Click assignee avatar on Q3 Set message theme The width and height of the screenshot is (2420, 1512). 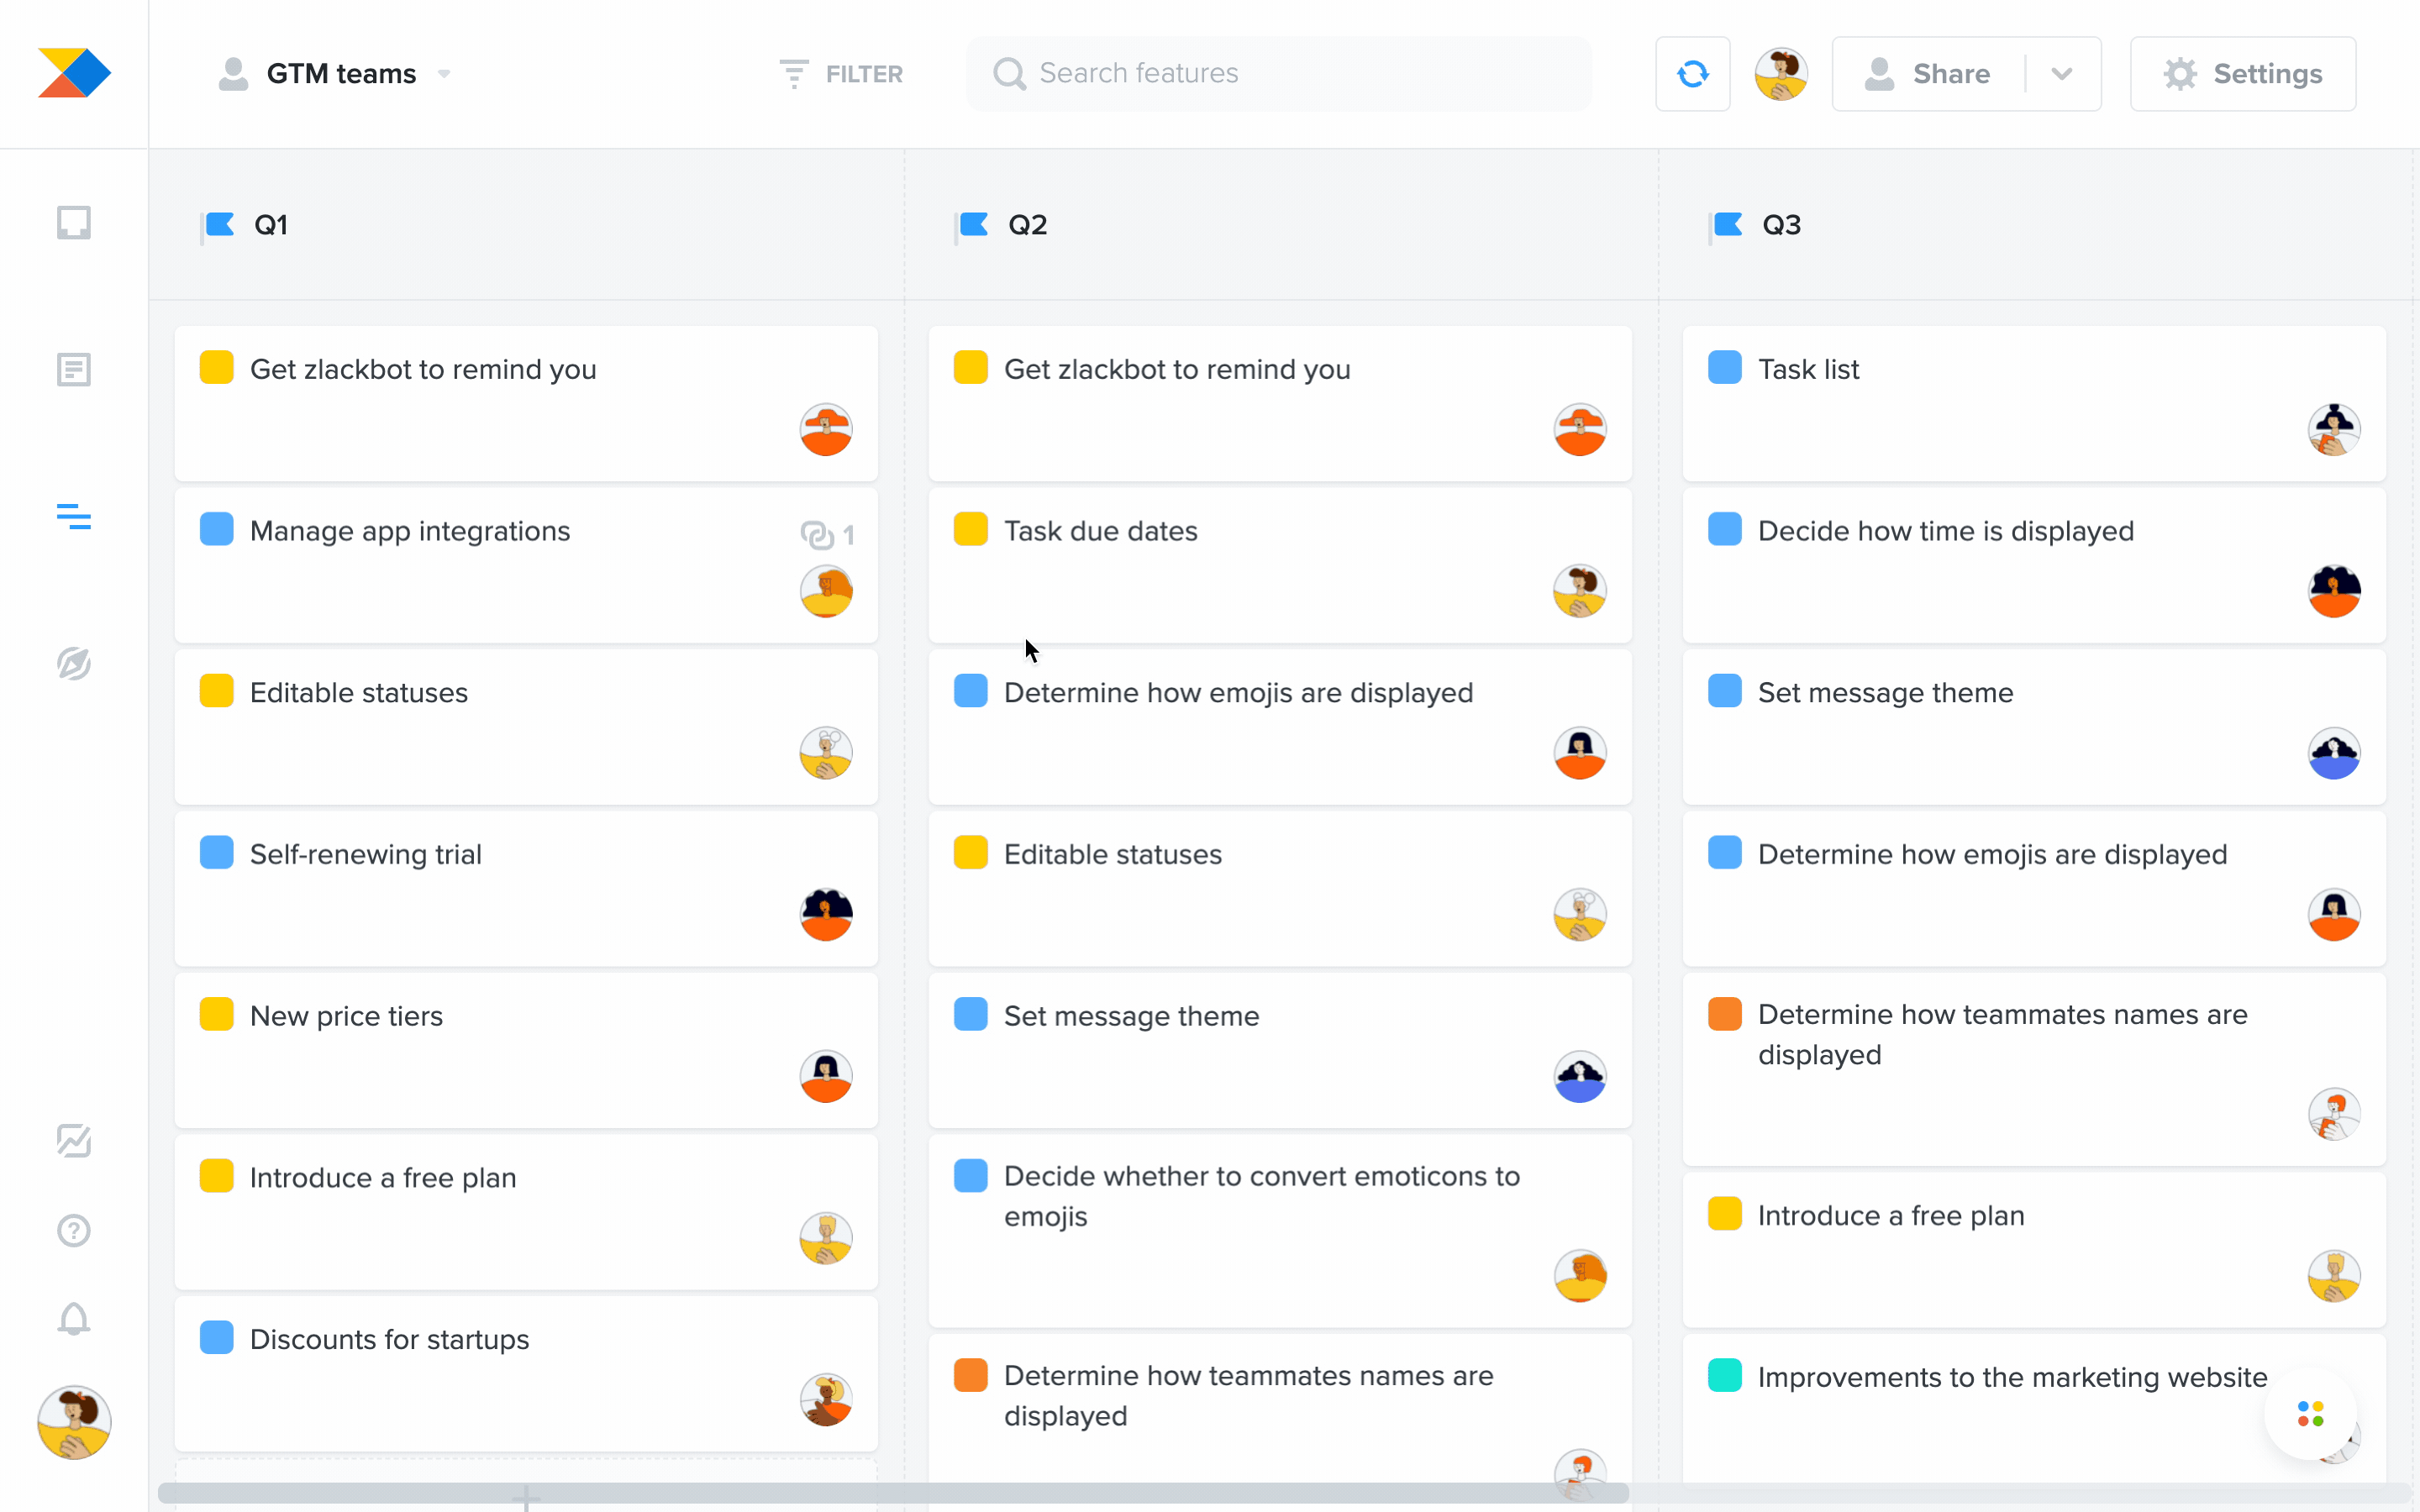2334,753
